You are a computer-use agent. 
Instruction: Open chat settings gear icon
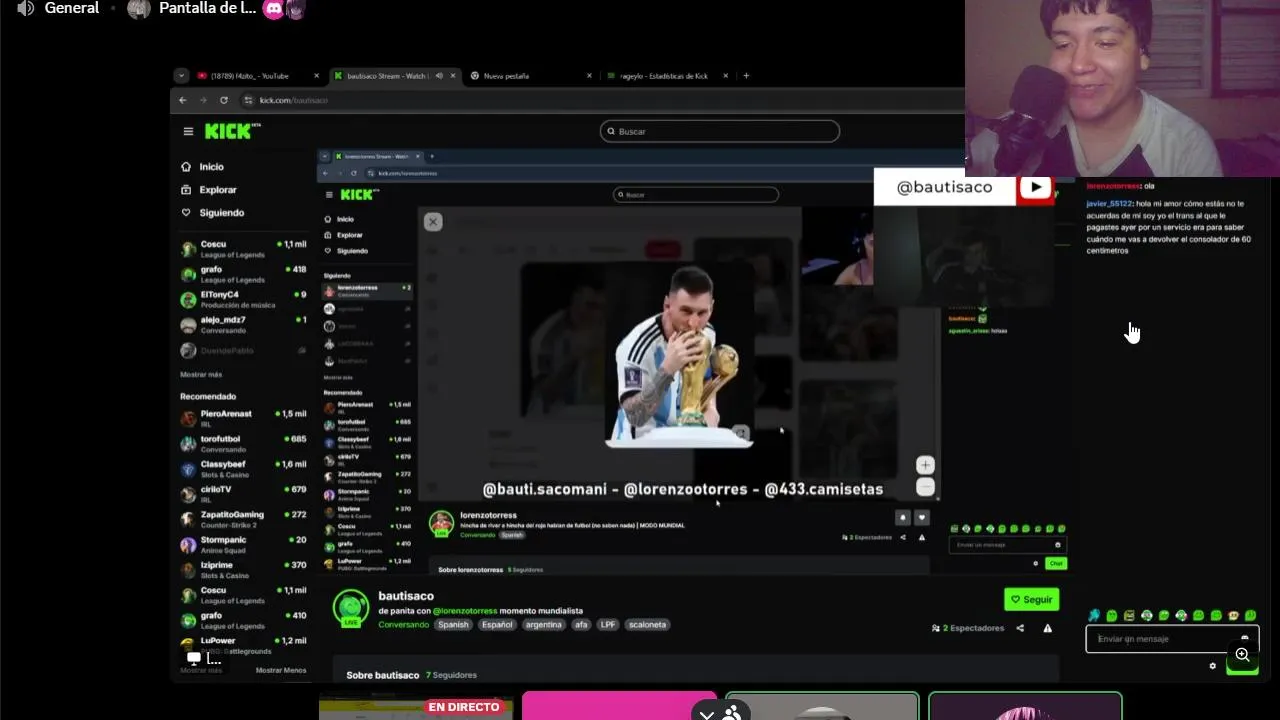coord(1213,666)
